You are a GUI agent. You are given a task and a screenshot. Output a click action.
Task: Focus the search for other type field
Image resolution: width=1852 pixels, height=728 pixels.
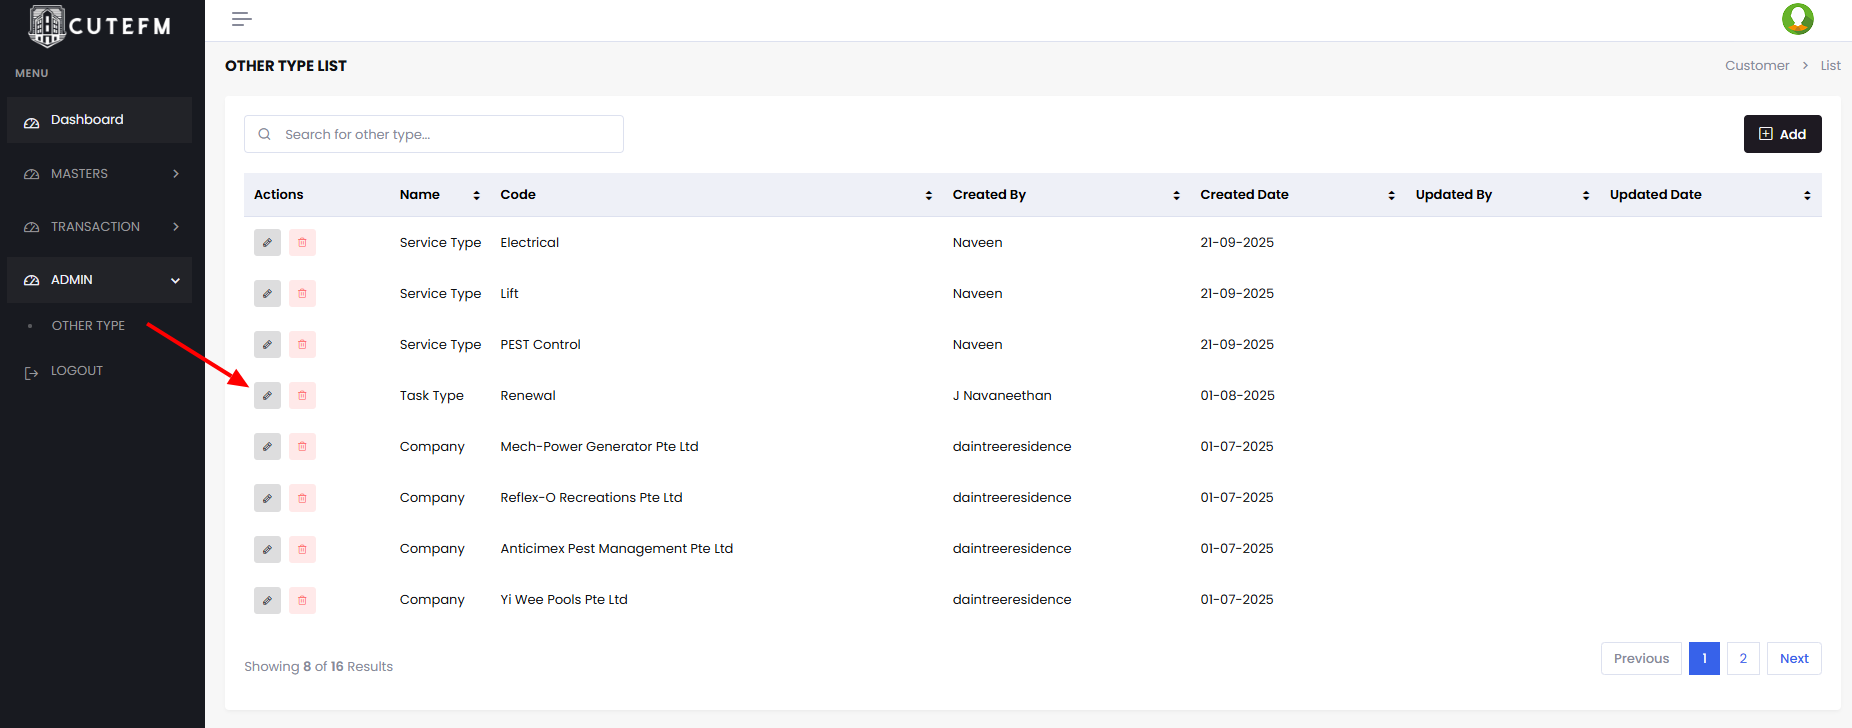[x=440, y=134]
